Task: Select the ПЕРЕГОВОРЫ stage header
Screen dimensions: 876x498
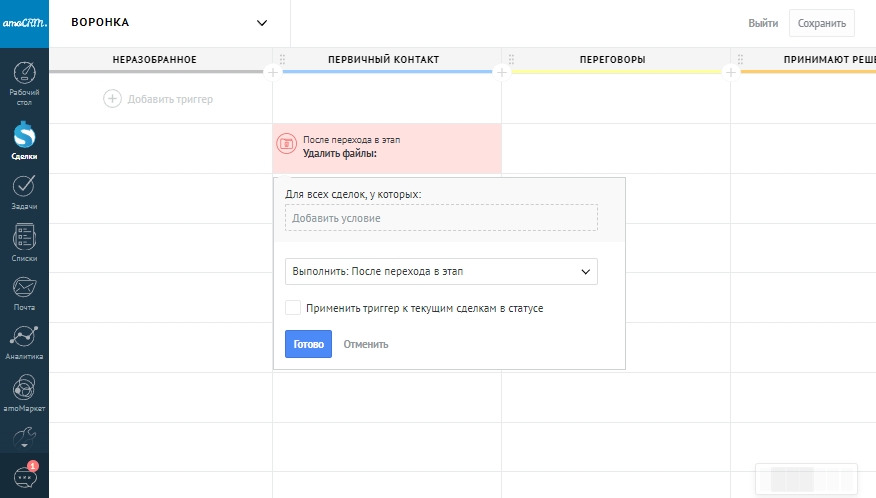Action: 612,60
